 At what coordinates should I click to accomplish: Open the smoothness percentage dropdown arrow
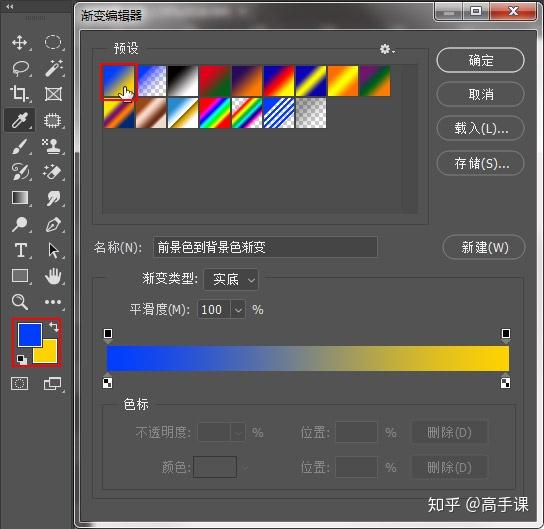click(x=238, y=309)
